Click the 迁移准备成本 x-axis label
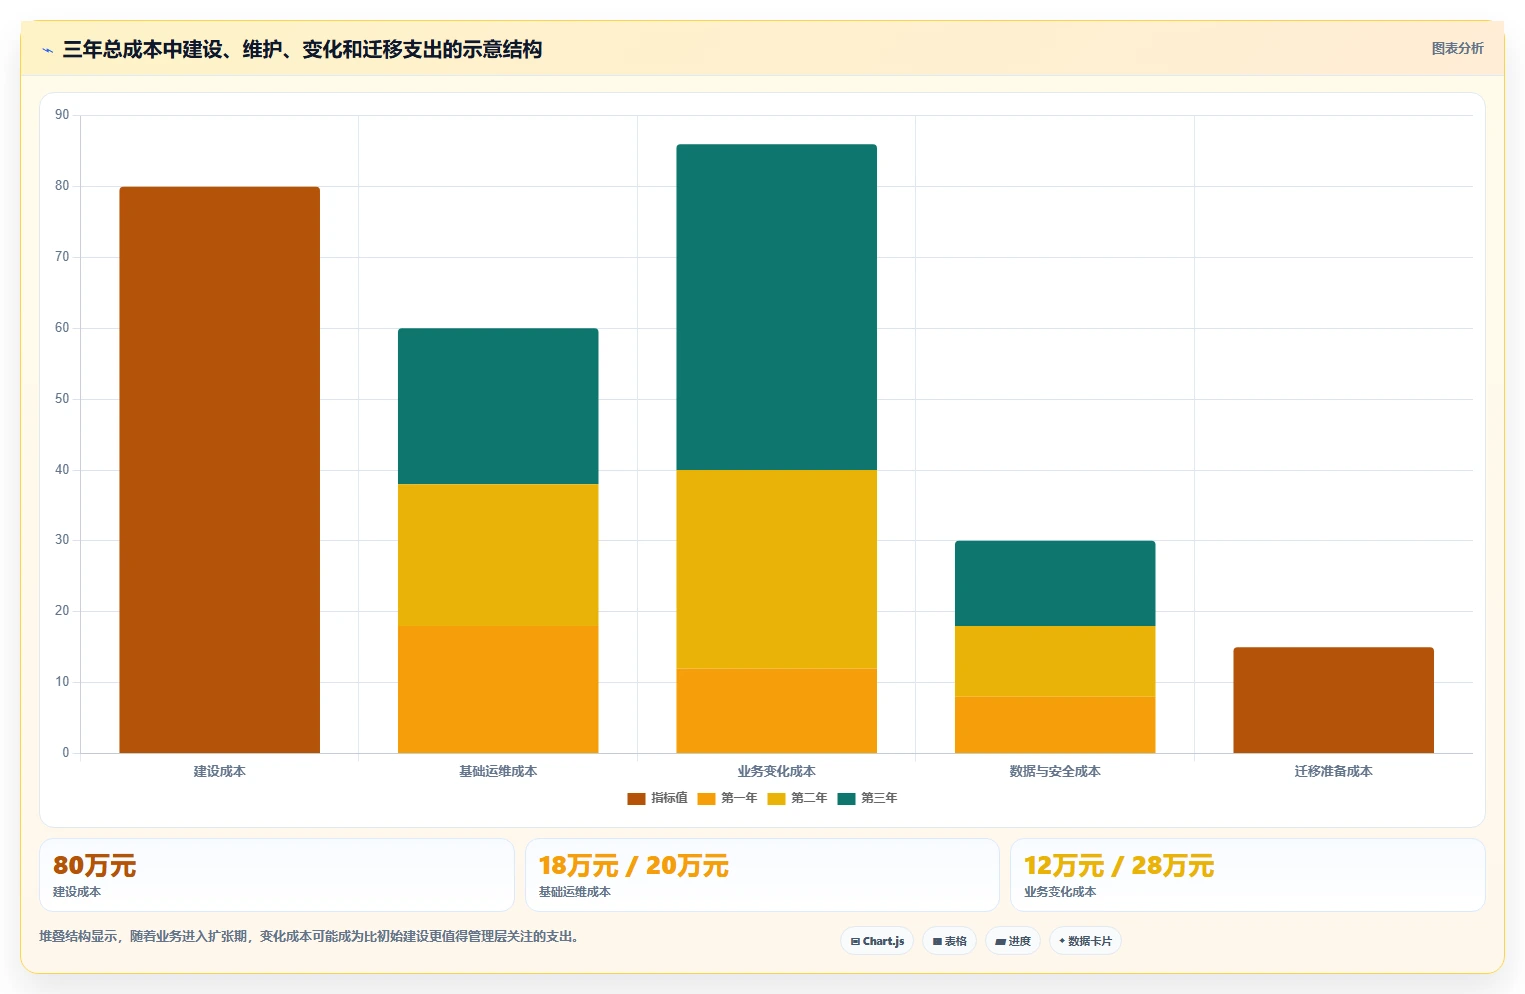Screen dimensions: 1525x994 (1334, 771)
